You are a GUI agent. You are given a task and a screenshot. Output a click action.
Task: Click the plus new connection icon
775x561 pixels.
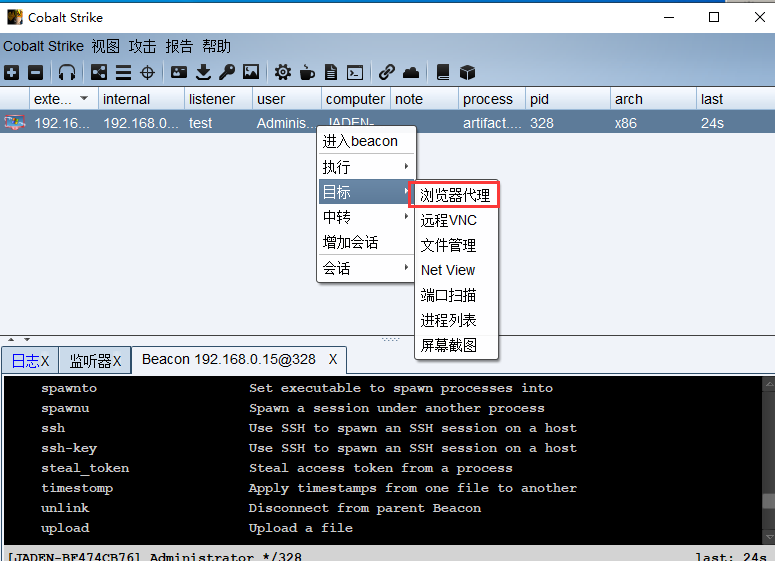[11, 72]
